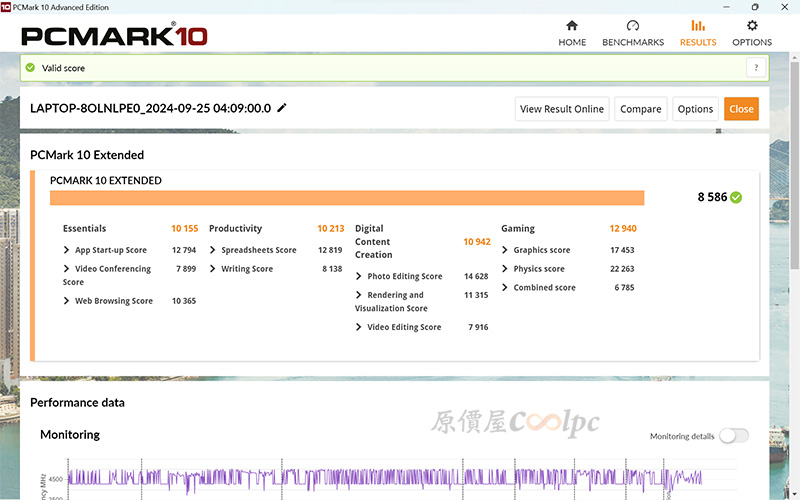Switch to the BENCHMARKS tab

[633, 34]
